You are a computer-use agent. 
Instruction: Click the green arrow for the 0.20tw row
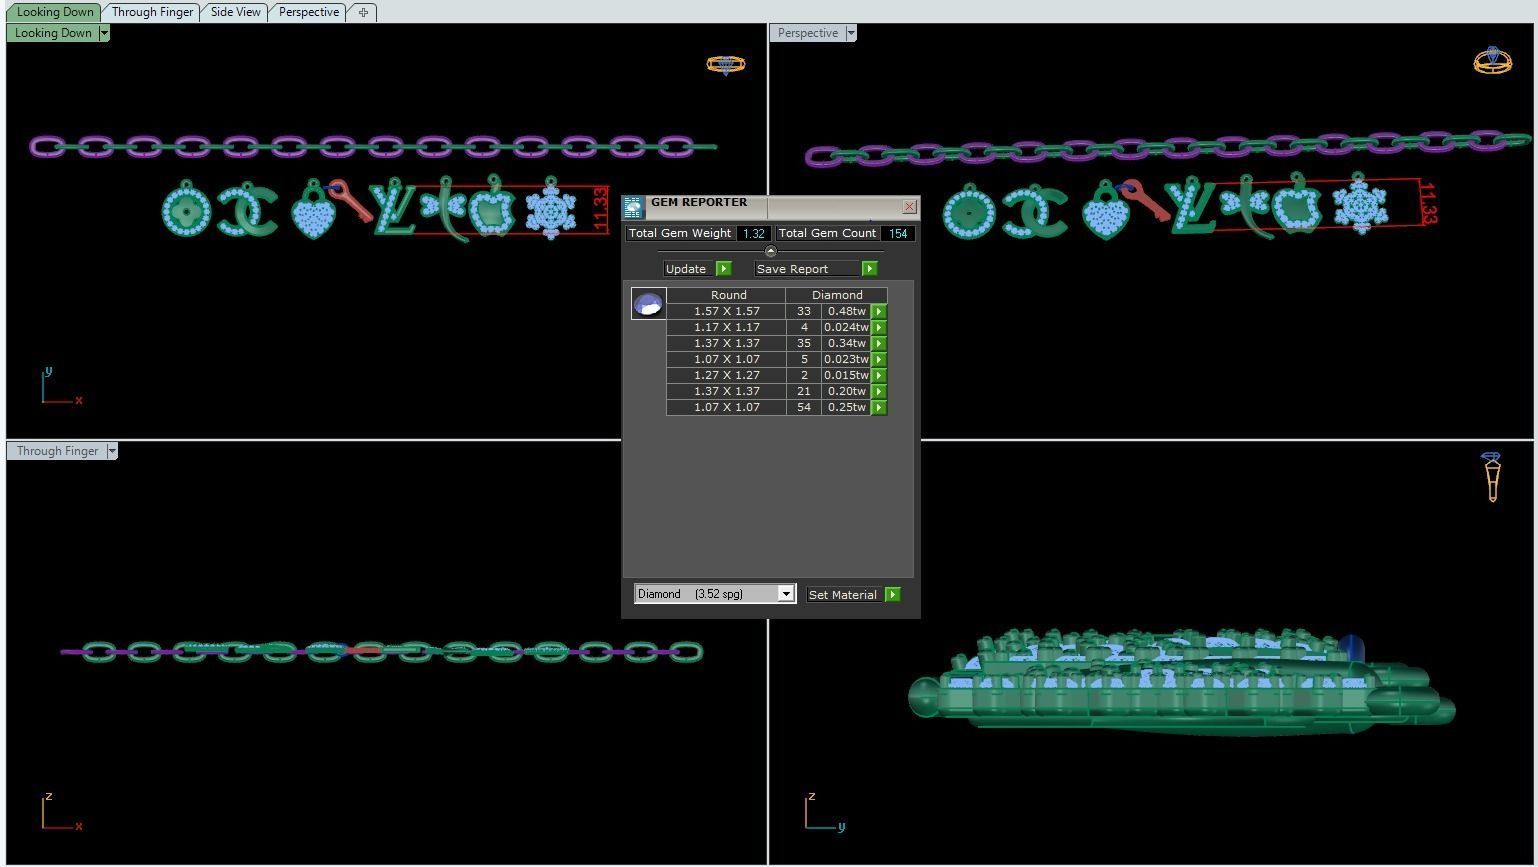pos(879,391)
